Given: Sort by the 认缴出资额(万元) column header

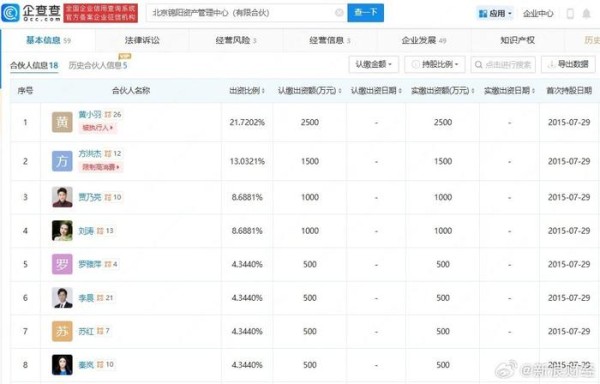Looking at the screenshot, I should tap(309, 91).
